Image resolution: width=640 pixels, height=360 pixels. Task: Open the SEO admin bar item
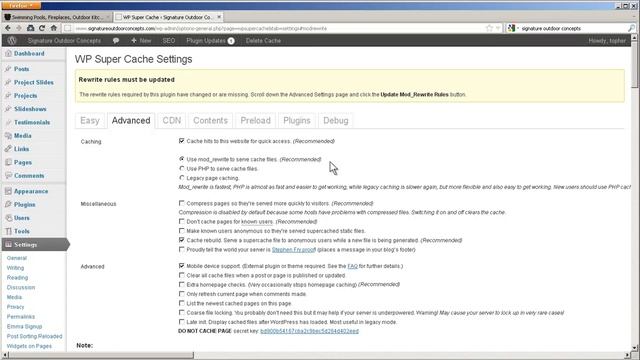169,40
